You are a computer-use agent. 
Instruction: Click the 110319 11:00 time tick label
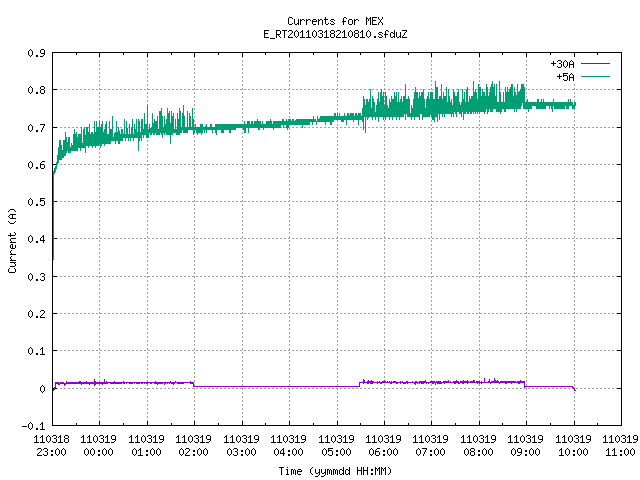tap(620, 446)
